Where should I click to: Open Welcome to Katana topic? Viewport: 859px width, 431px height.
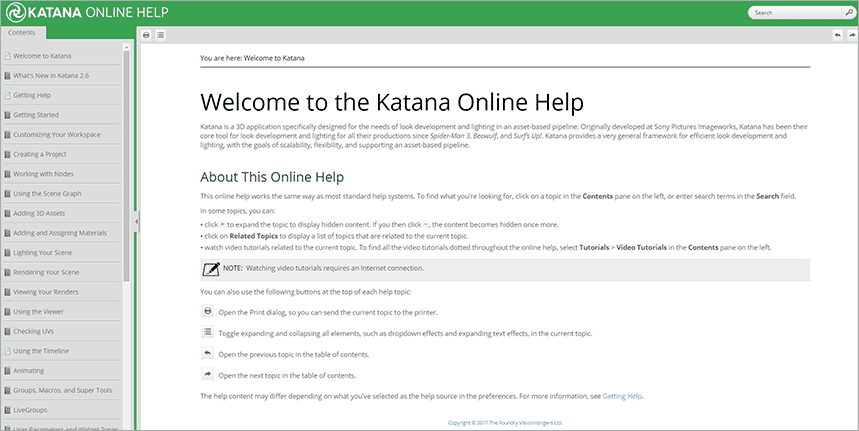(x=42, y=56)
